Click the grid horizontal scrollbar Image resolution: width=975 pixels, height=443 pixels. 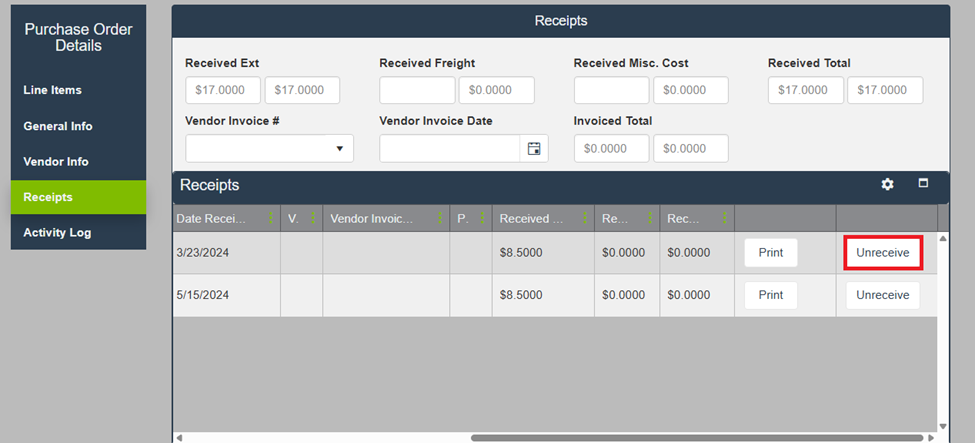[696, 437]
